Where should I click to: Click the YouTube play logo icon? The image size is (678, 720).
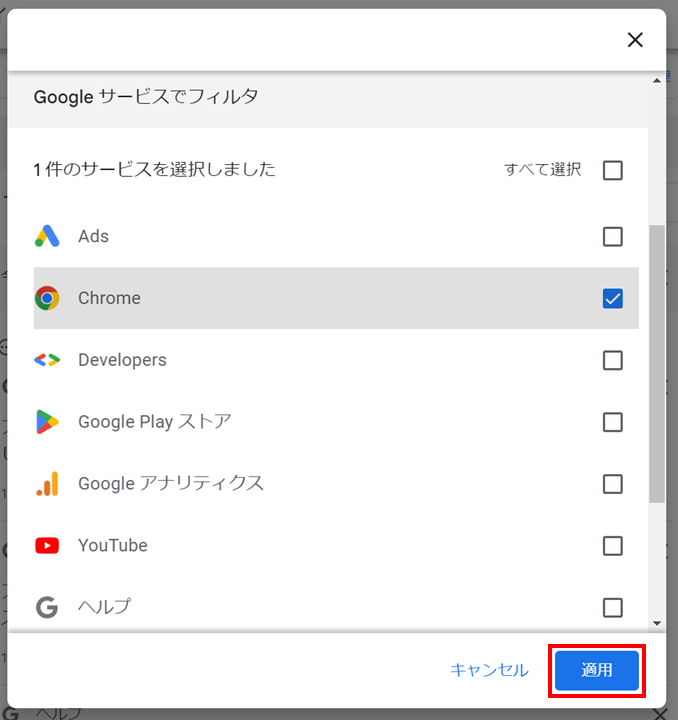[x=47, y=546]
